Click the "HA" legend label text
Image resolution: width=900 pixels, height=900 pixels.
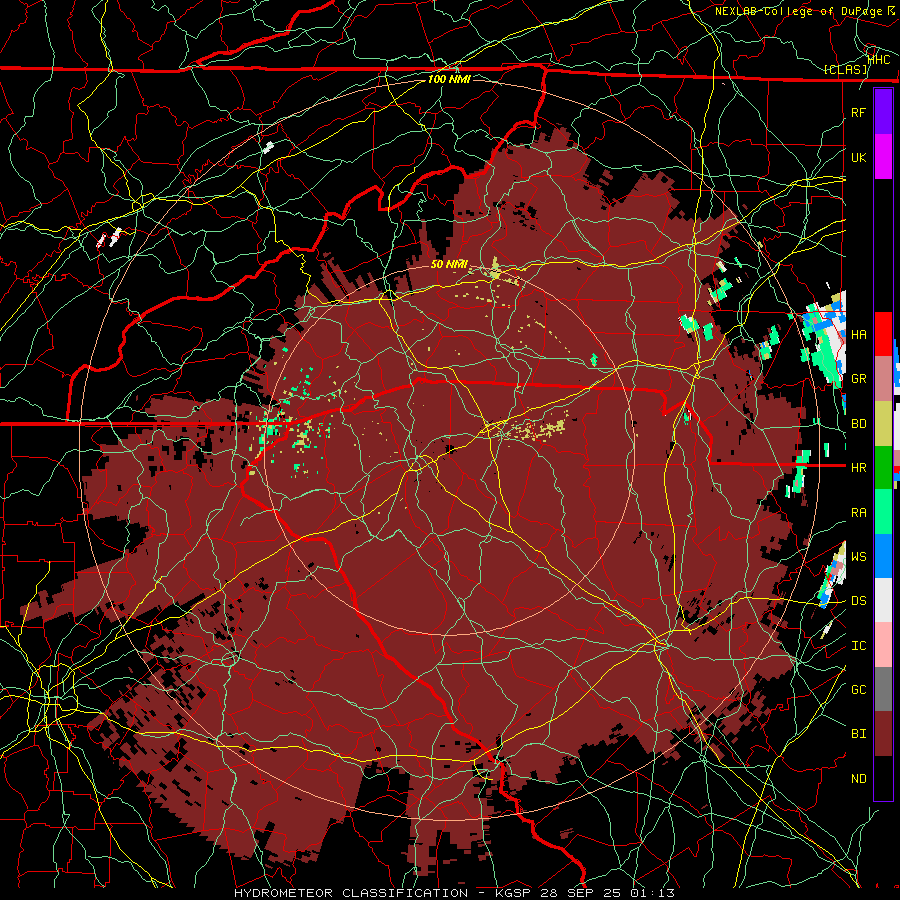pyautogui.click(x=859, y=335)
